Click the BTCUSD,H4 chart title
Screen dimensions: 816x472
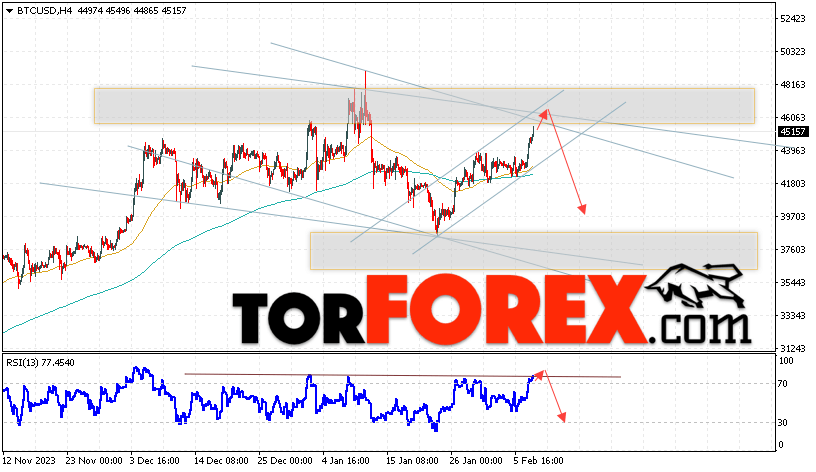coord(45,10)
